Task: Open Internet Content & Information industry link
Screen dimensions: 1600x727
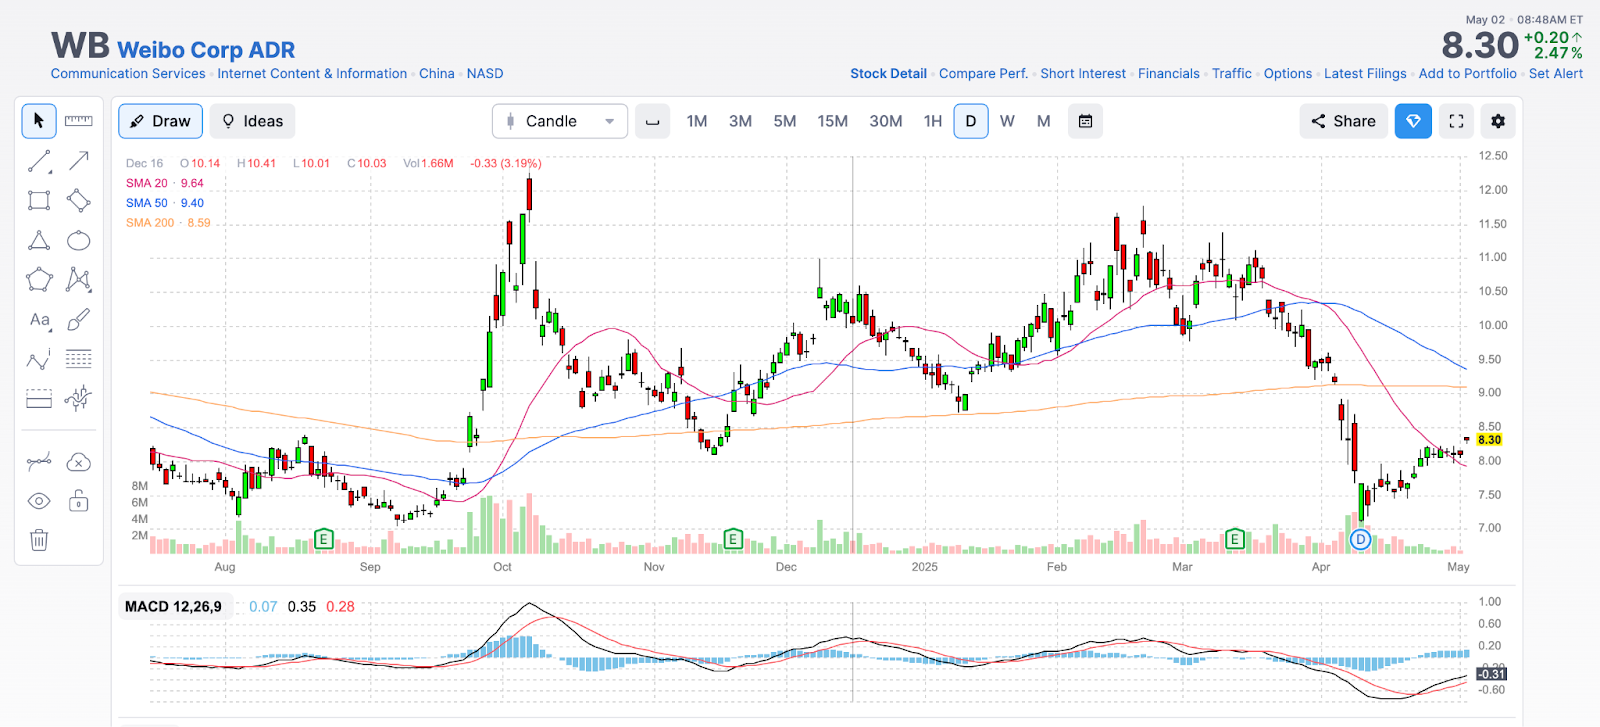Action: point(312,74)
